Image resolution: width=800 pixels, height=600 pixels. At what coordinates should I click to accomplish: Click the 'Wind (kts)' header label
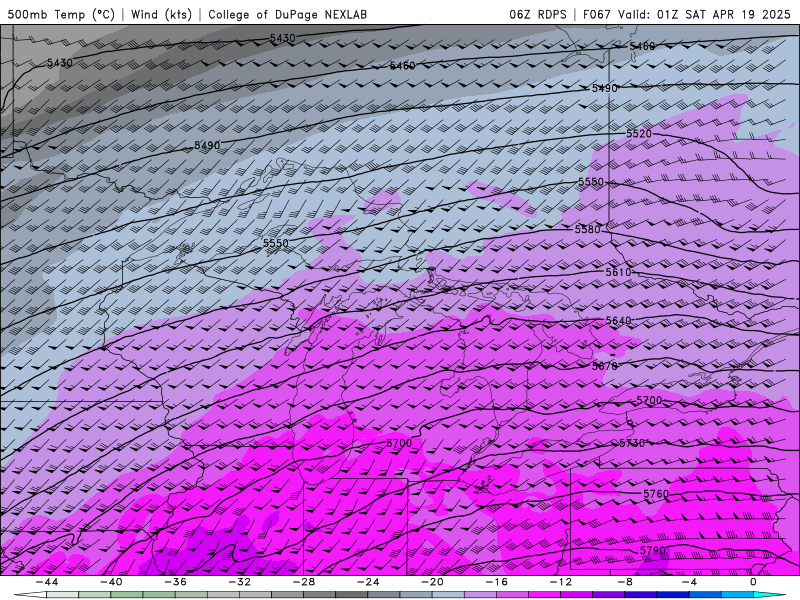point(162,14)
